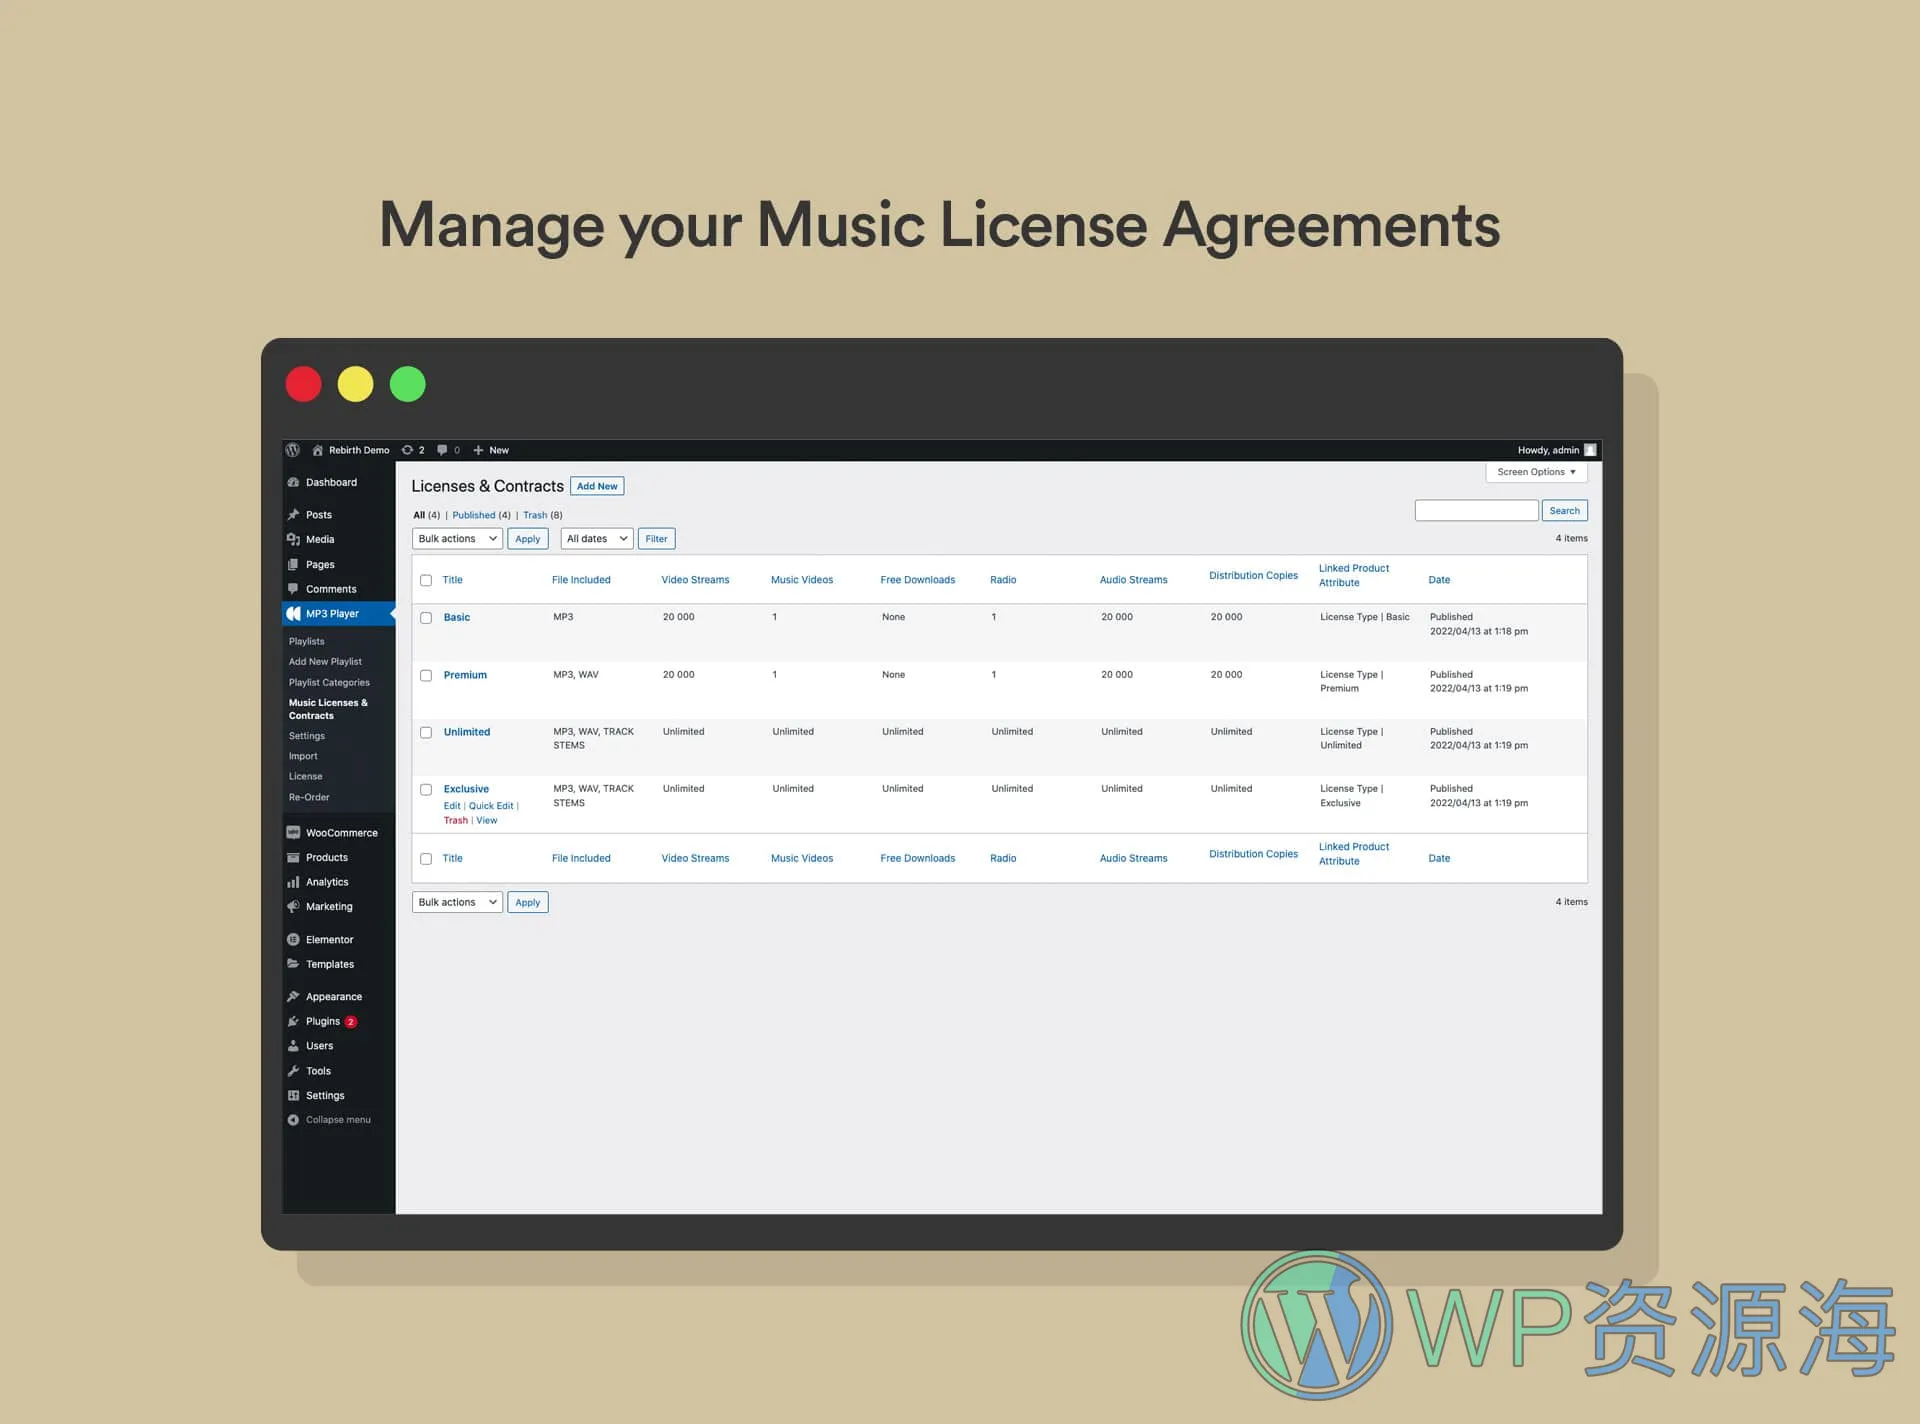This screenshot has width=1920, height=1424.
Task: Toggle the checkbox next to Basic license
Action: pyautogui.click(x=423, y=616)
